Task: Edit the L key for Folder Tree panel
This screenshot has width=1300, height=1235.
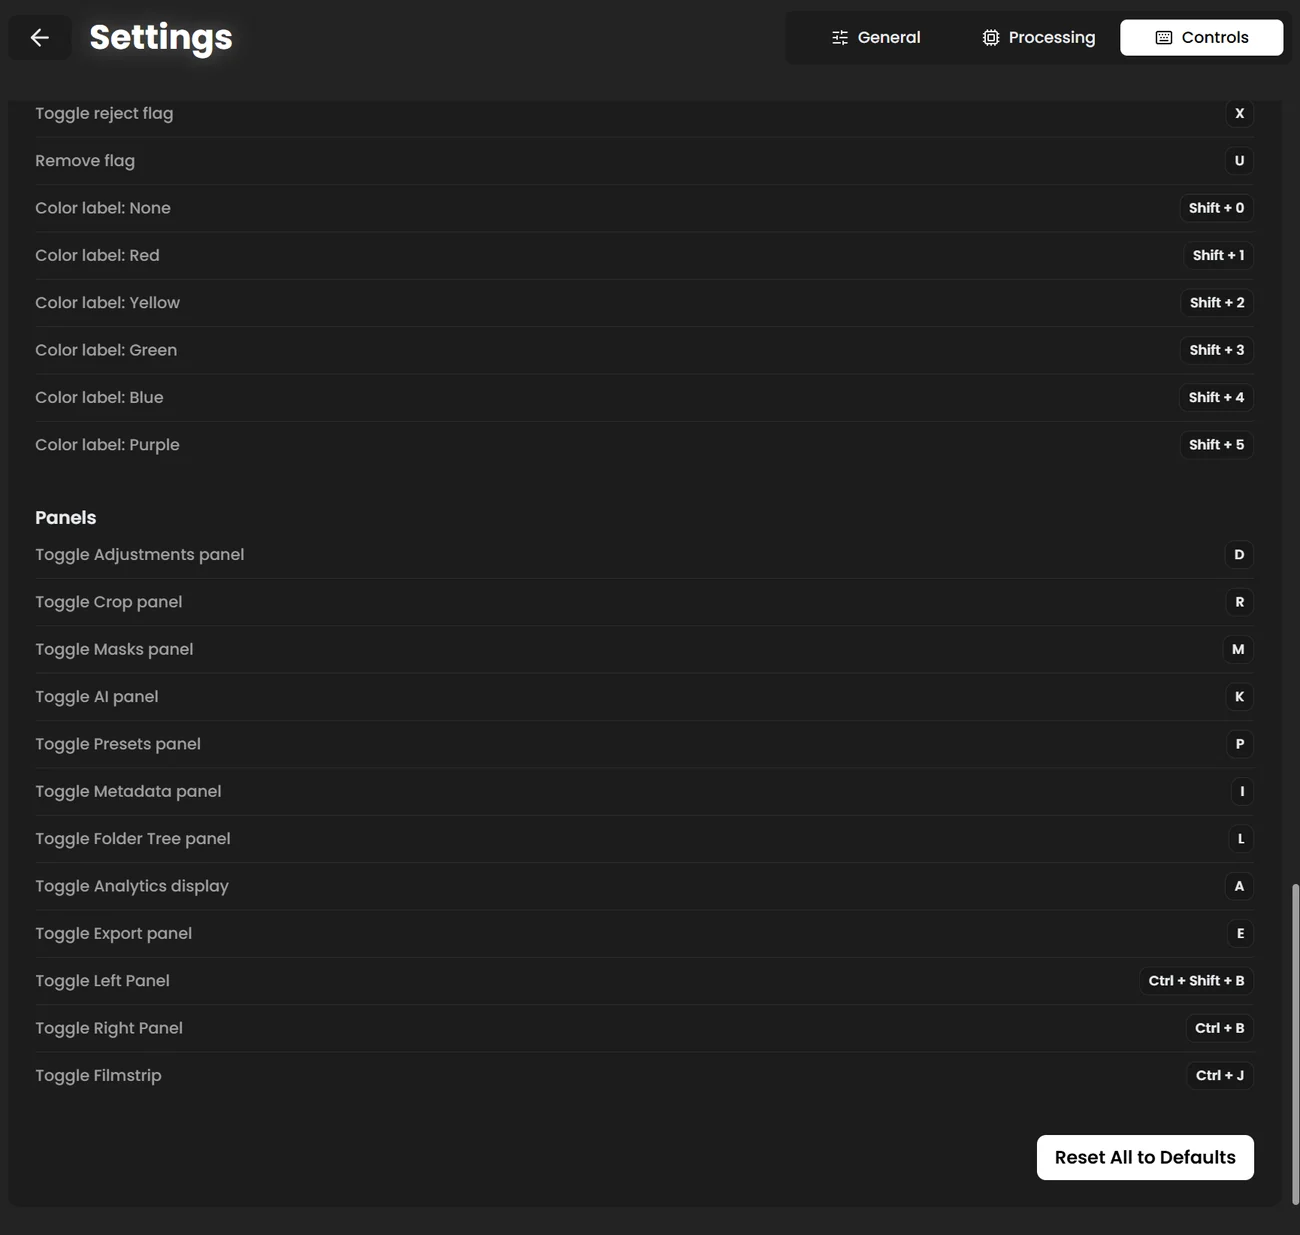Action: (x=1240, y=839)
